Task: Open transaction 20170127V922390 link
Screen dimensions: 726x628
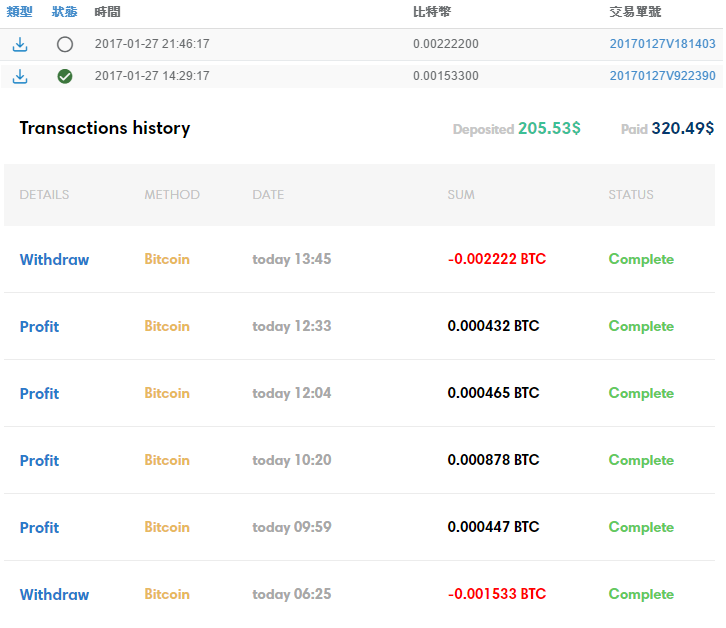Action: coord(662,76)
